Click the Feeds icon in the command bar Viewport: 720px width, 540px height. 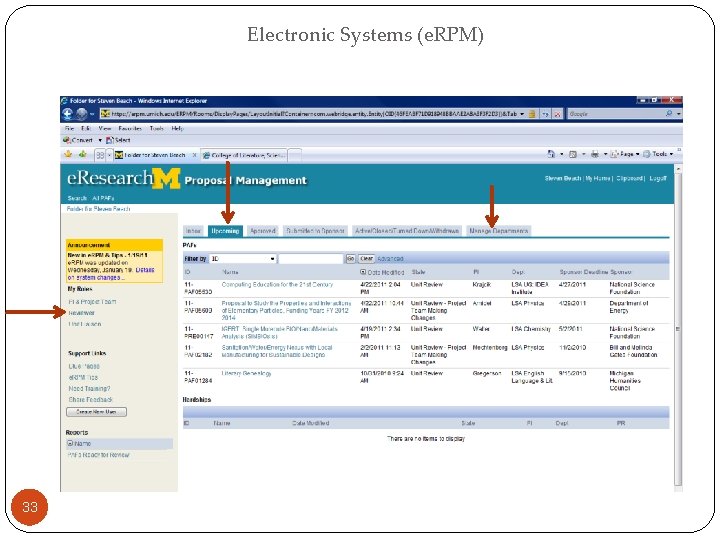[573, 154]
